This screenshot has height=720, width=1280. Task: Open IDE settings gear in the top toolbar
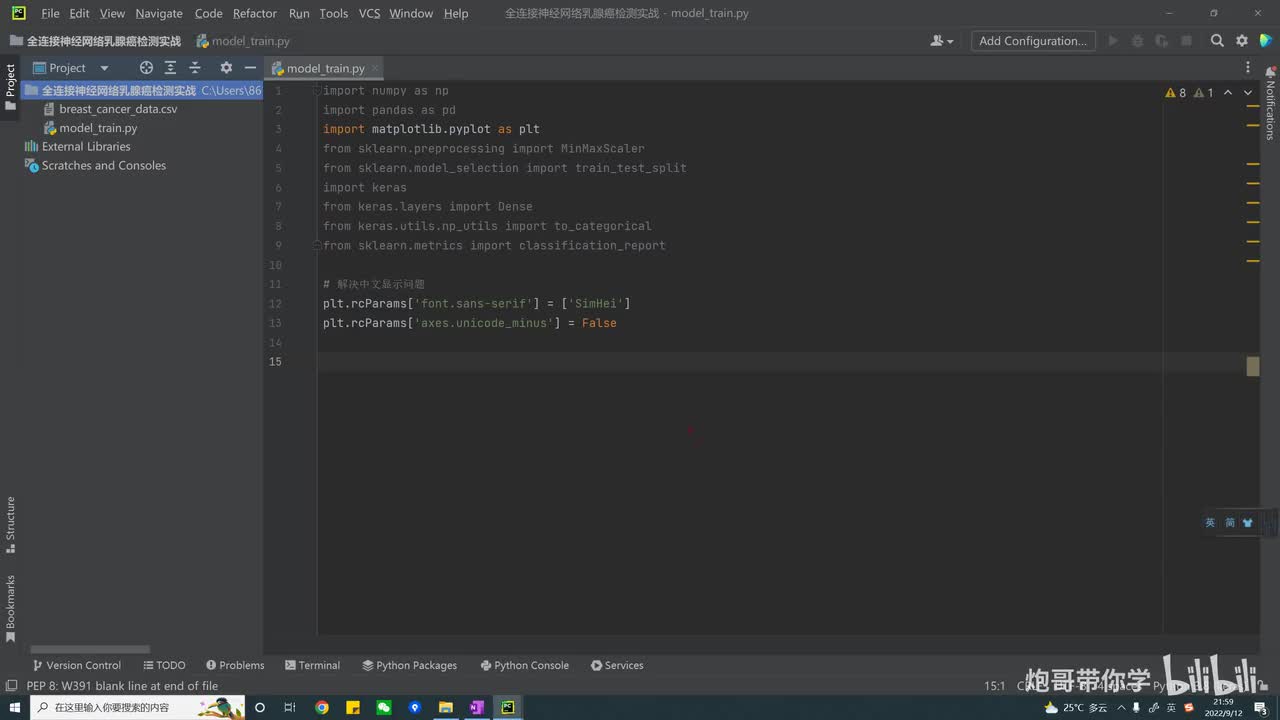click(x=1242, y=41)
